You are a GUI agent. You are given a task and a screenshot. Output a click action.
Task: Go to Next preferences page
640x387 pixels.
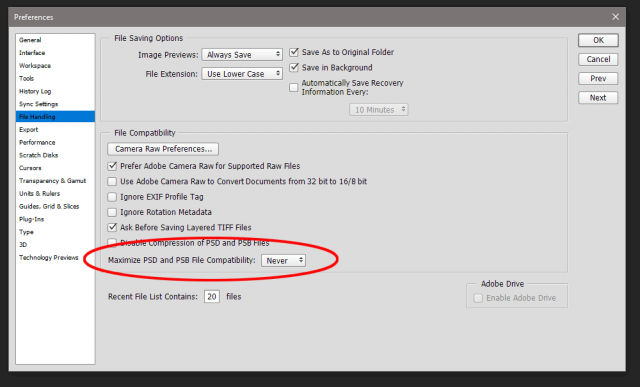[598, 98]
